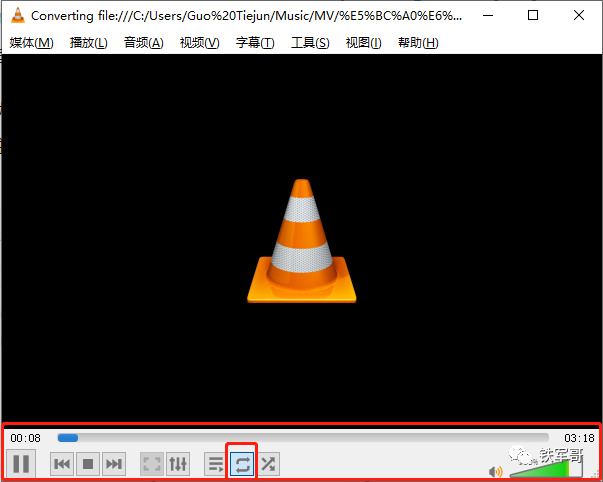This screenshot has height=482, width=603.
Task: Open the 视图(I) menu
Action: [x=363, y=43]
